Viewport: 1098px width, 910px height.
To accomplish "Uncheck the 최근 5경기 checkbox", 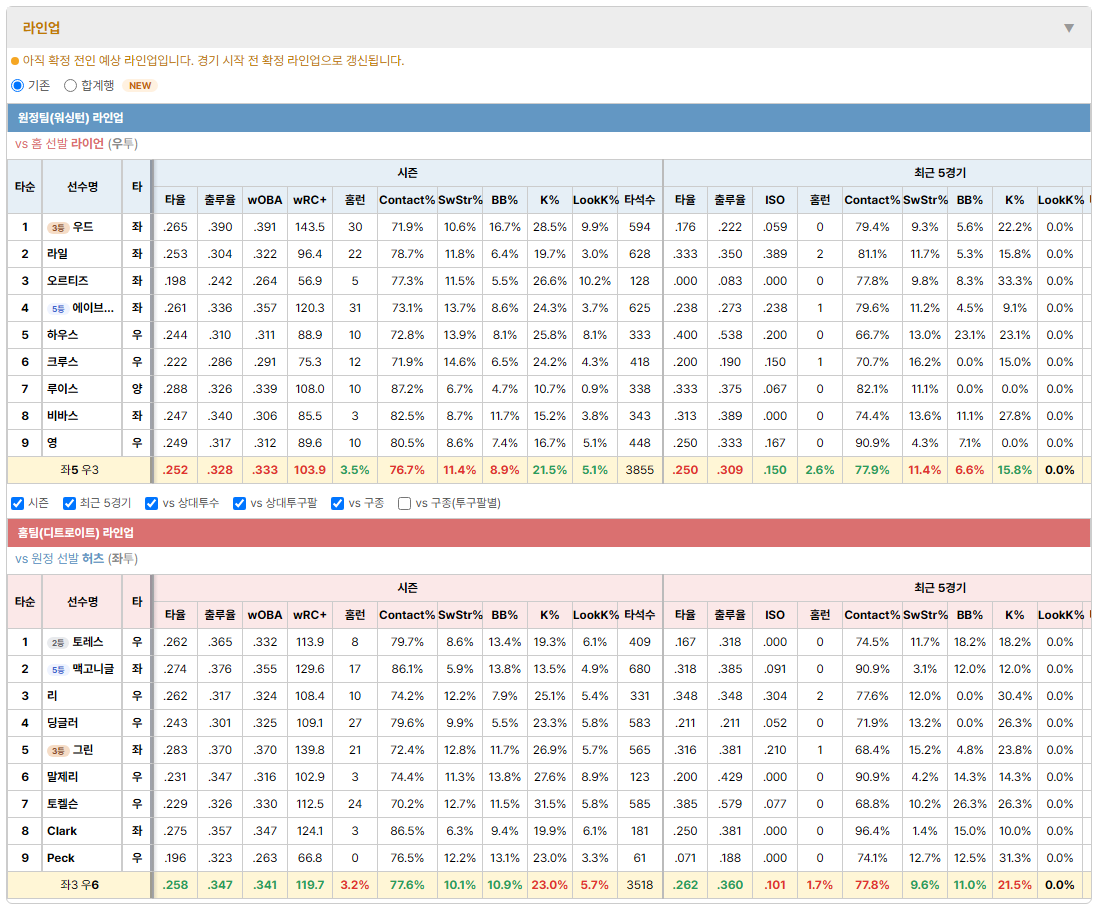I will pyautogui.click(x=69, y=503).
